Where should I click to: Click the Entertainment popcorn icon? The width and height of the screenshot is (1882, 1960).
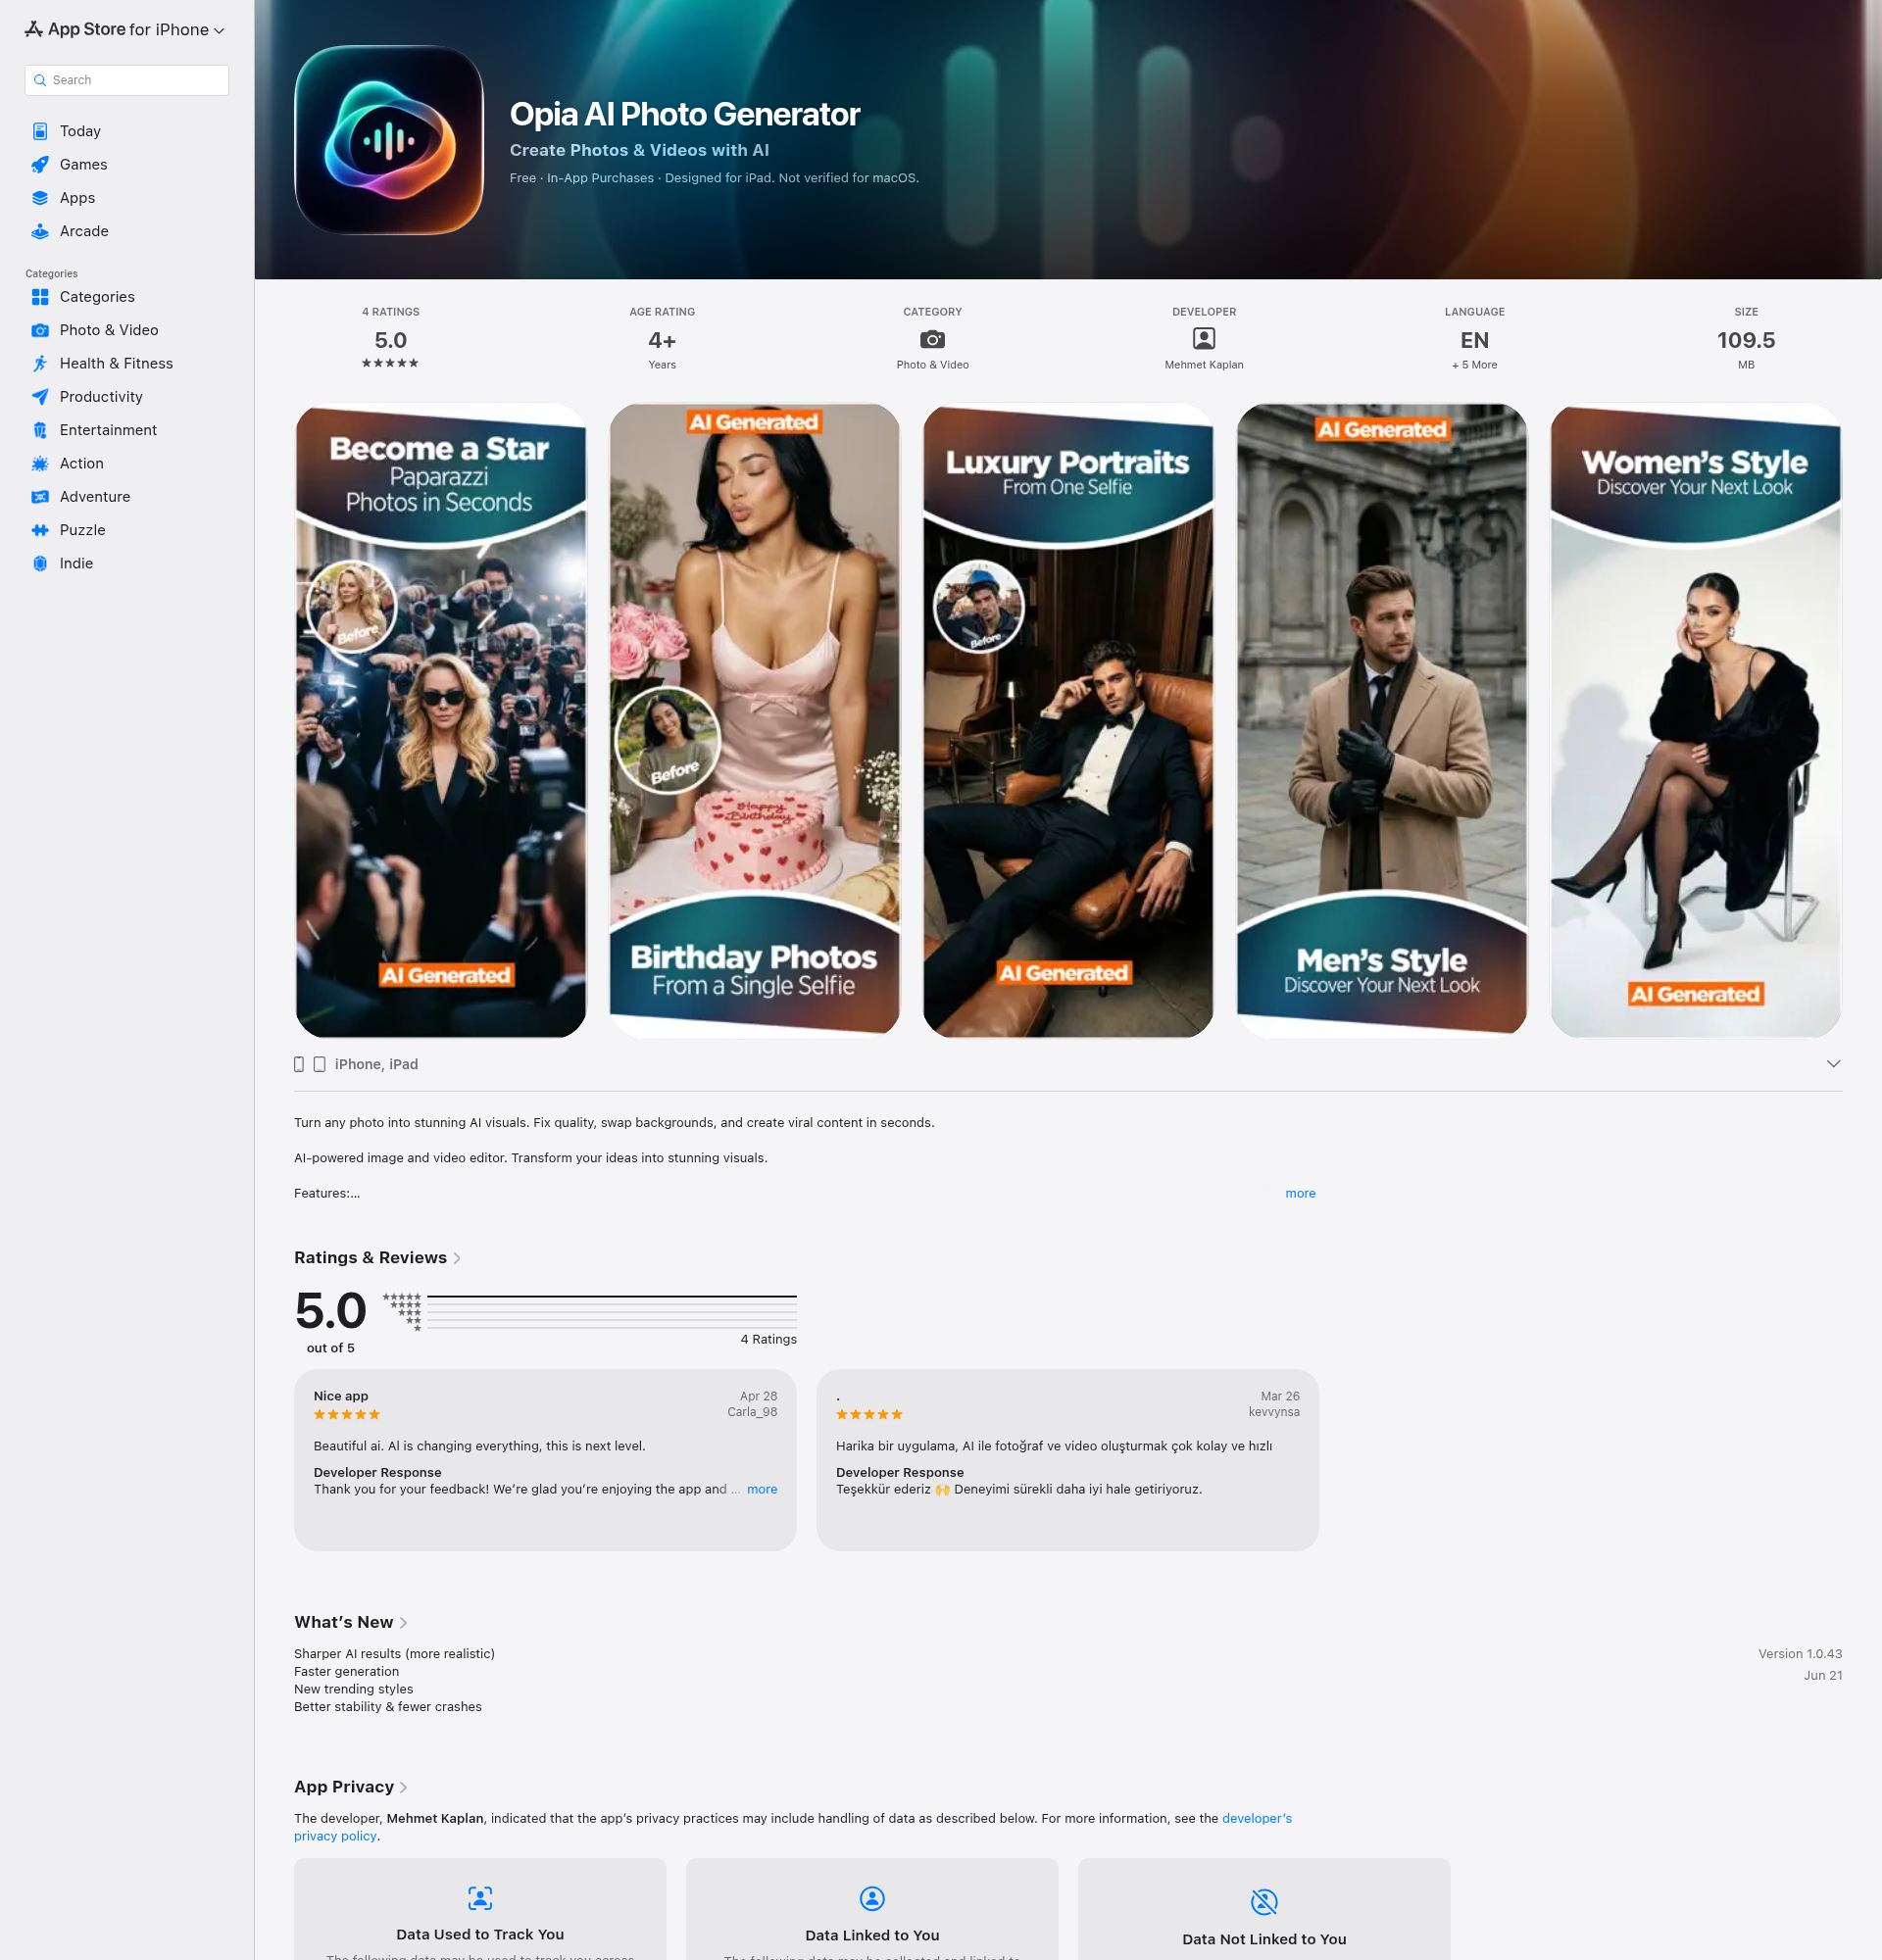click(40, 430)
